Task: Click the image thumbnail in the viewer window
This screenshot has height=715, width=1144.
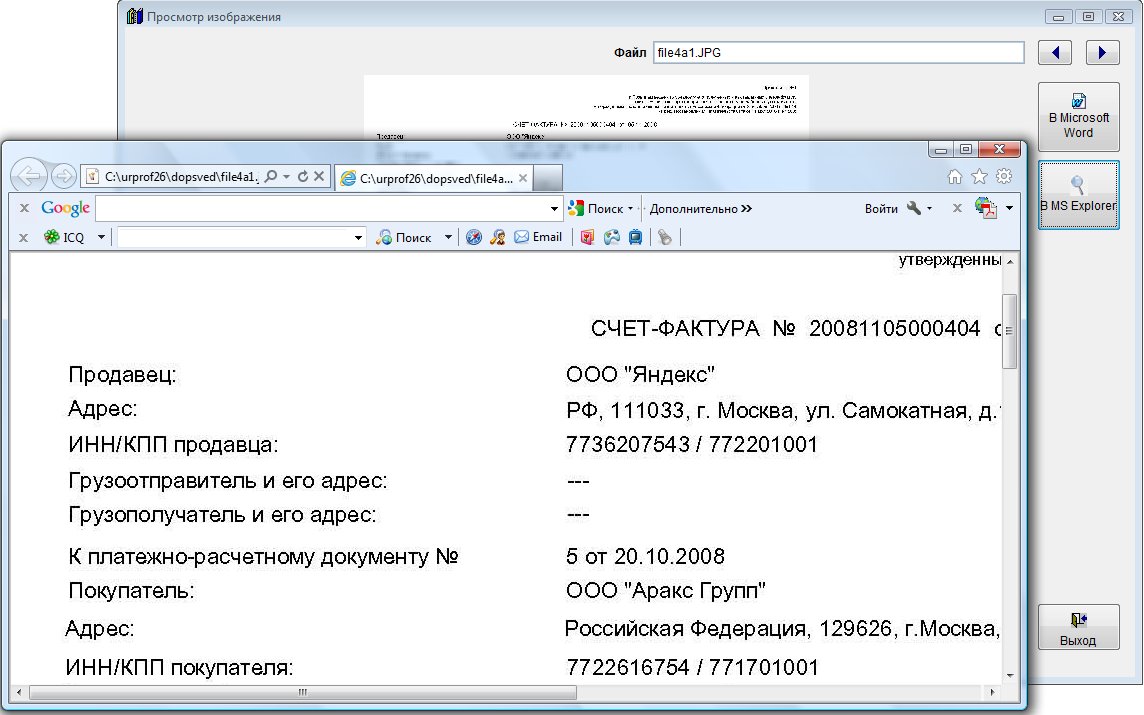Action: tap(586, 108)
